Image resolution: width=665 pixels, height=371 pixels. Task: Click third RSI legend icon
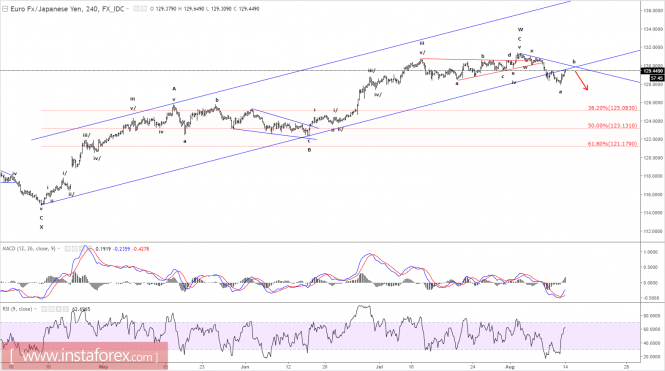(59, 309)
